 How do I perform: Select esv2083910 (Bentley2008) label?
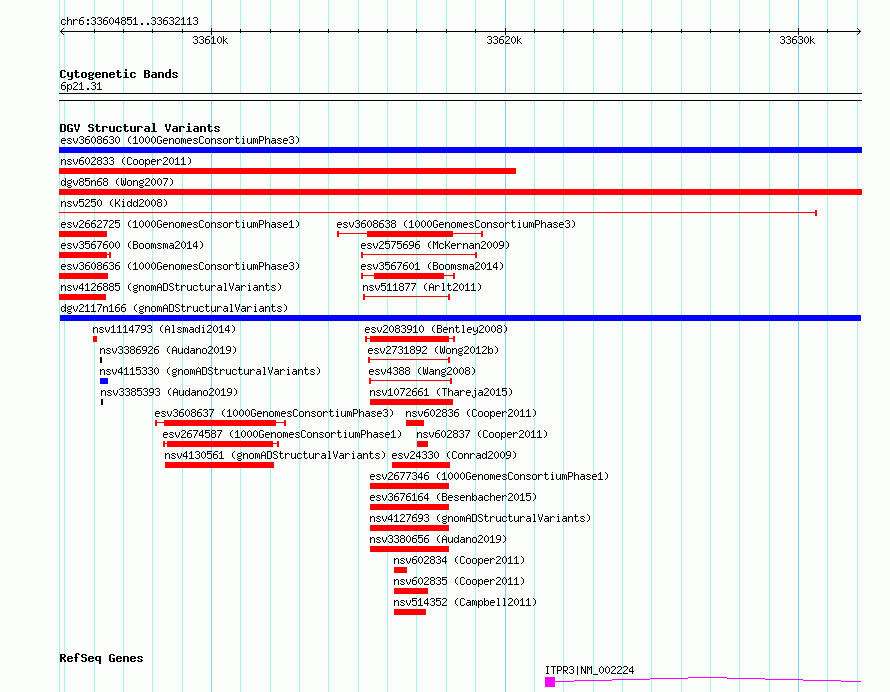click(x=435, y=329)
